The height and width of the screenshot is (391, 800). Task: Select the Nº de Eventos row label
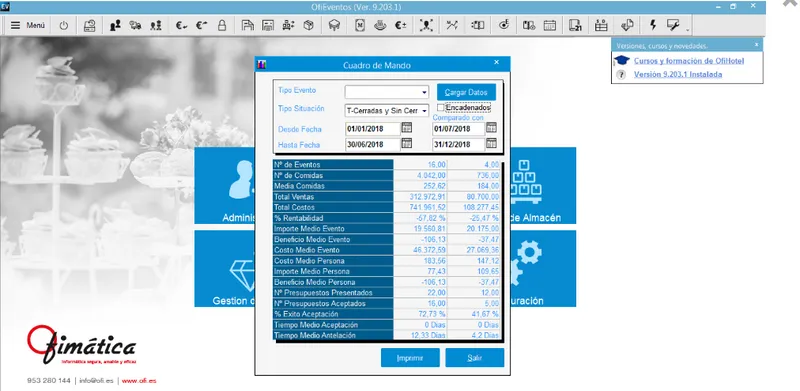pyautogui.click(x=333, y=164)
